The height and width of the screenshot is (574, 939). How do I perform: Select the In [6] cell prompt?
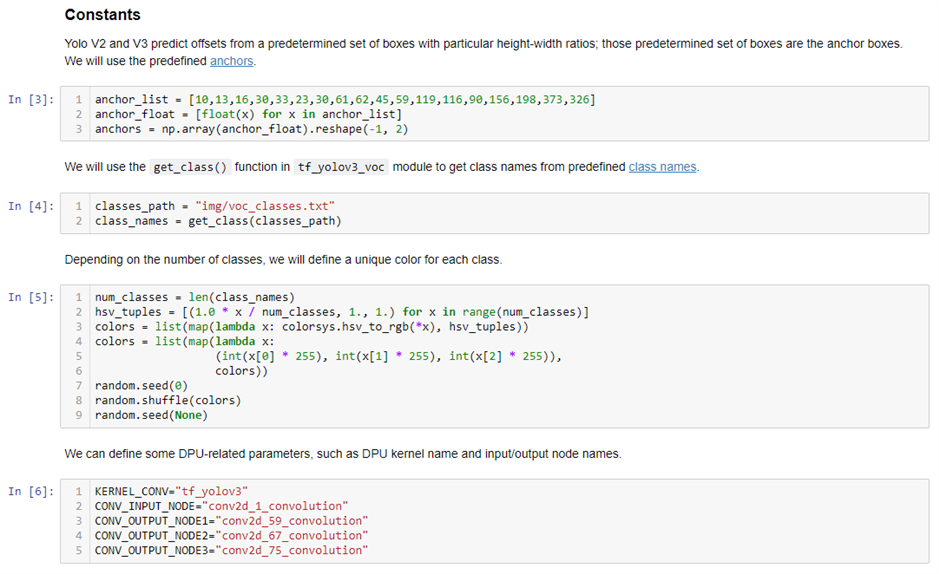pos(31,491)
